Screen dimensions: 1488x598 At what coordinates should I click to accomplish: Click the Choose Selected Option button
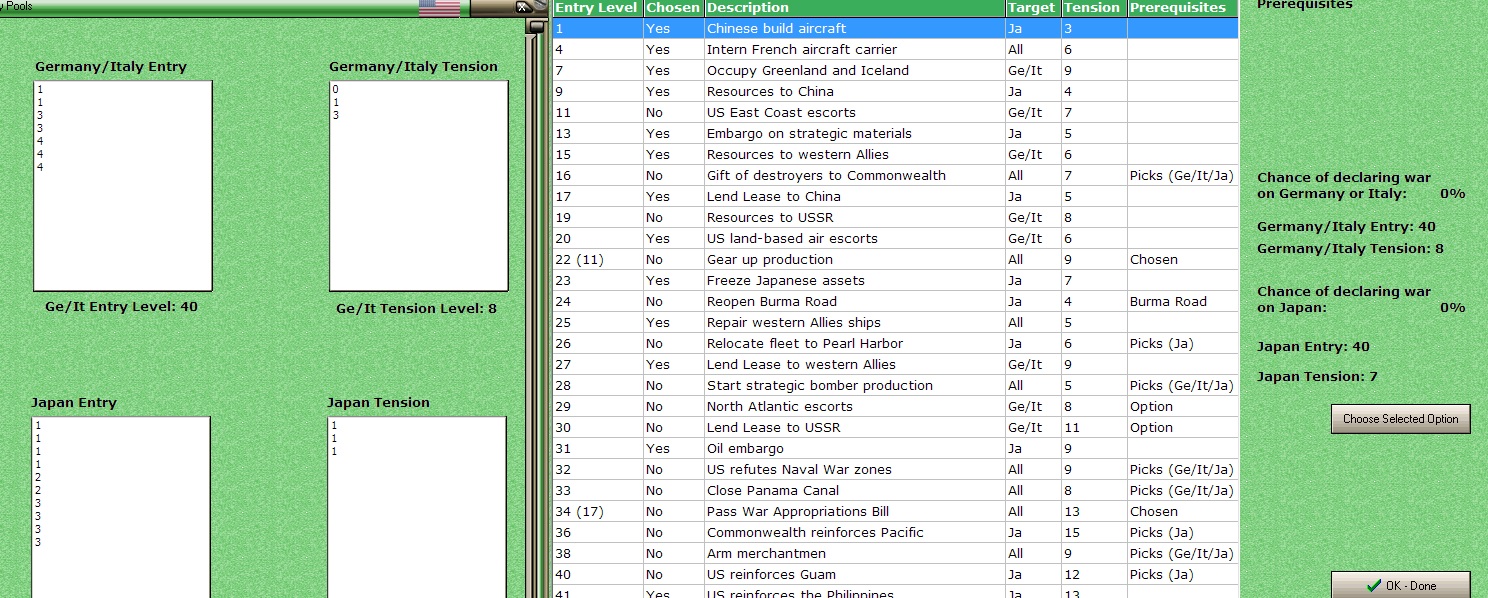coord(1400,419)
